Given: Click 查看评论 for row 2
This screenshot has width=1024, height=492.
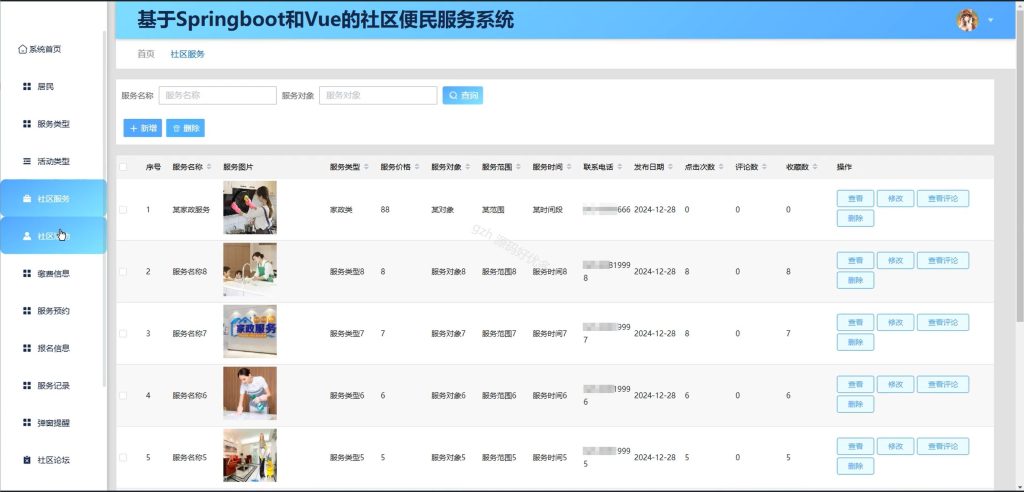Looking at the screenshot, I should click(x=942, y=261).
